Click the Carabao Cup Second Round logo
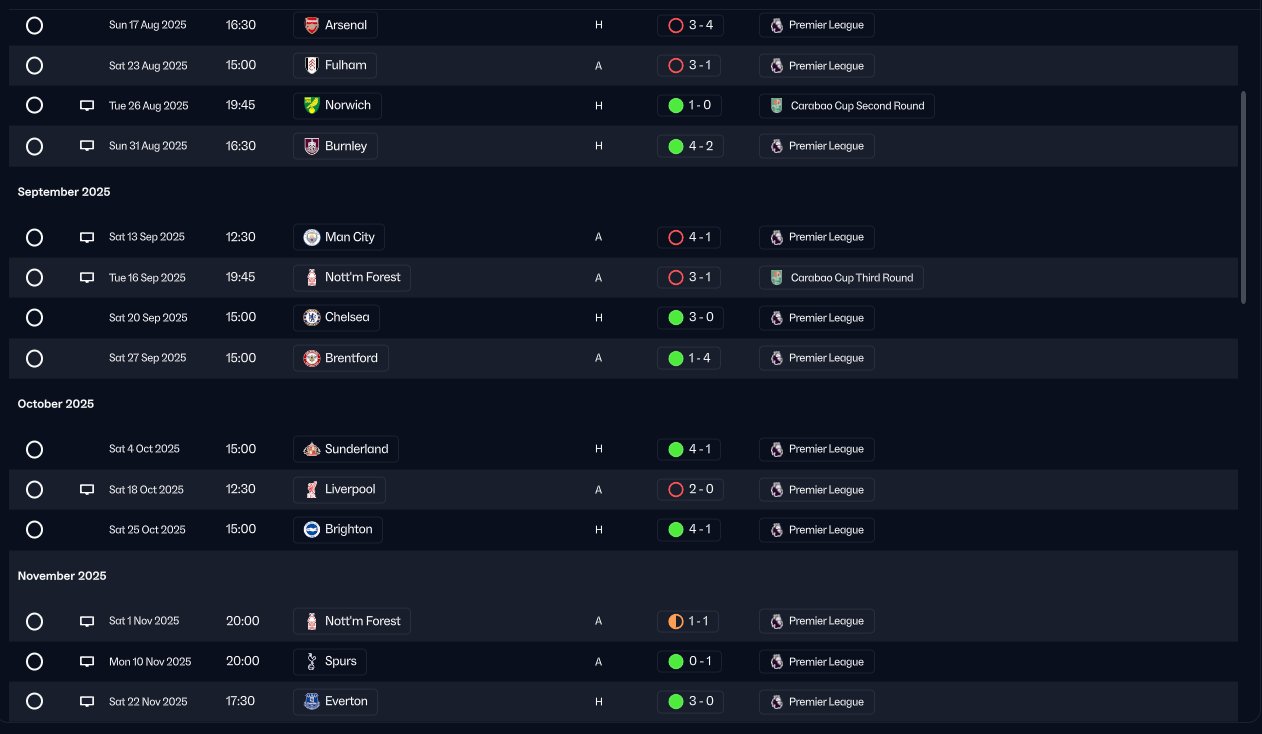Viewport: 1262px width, 734px height. coord(777,106)
